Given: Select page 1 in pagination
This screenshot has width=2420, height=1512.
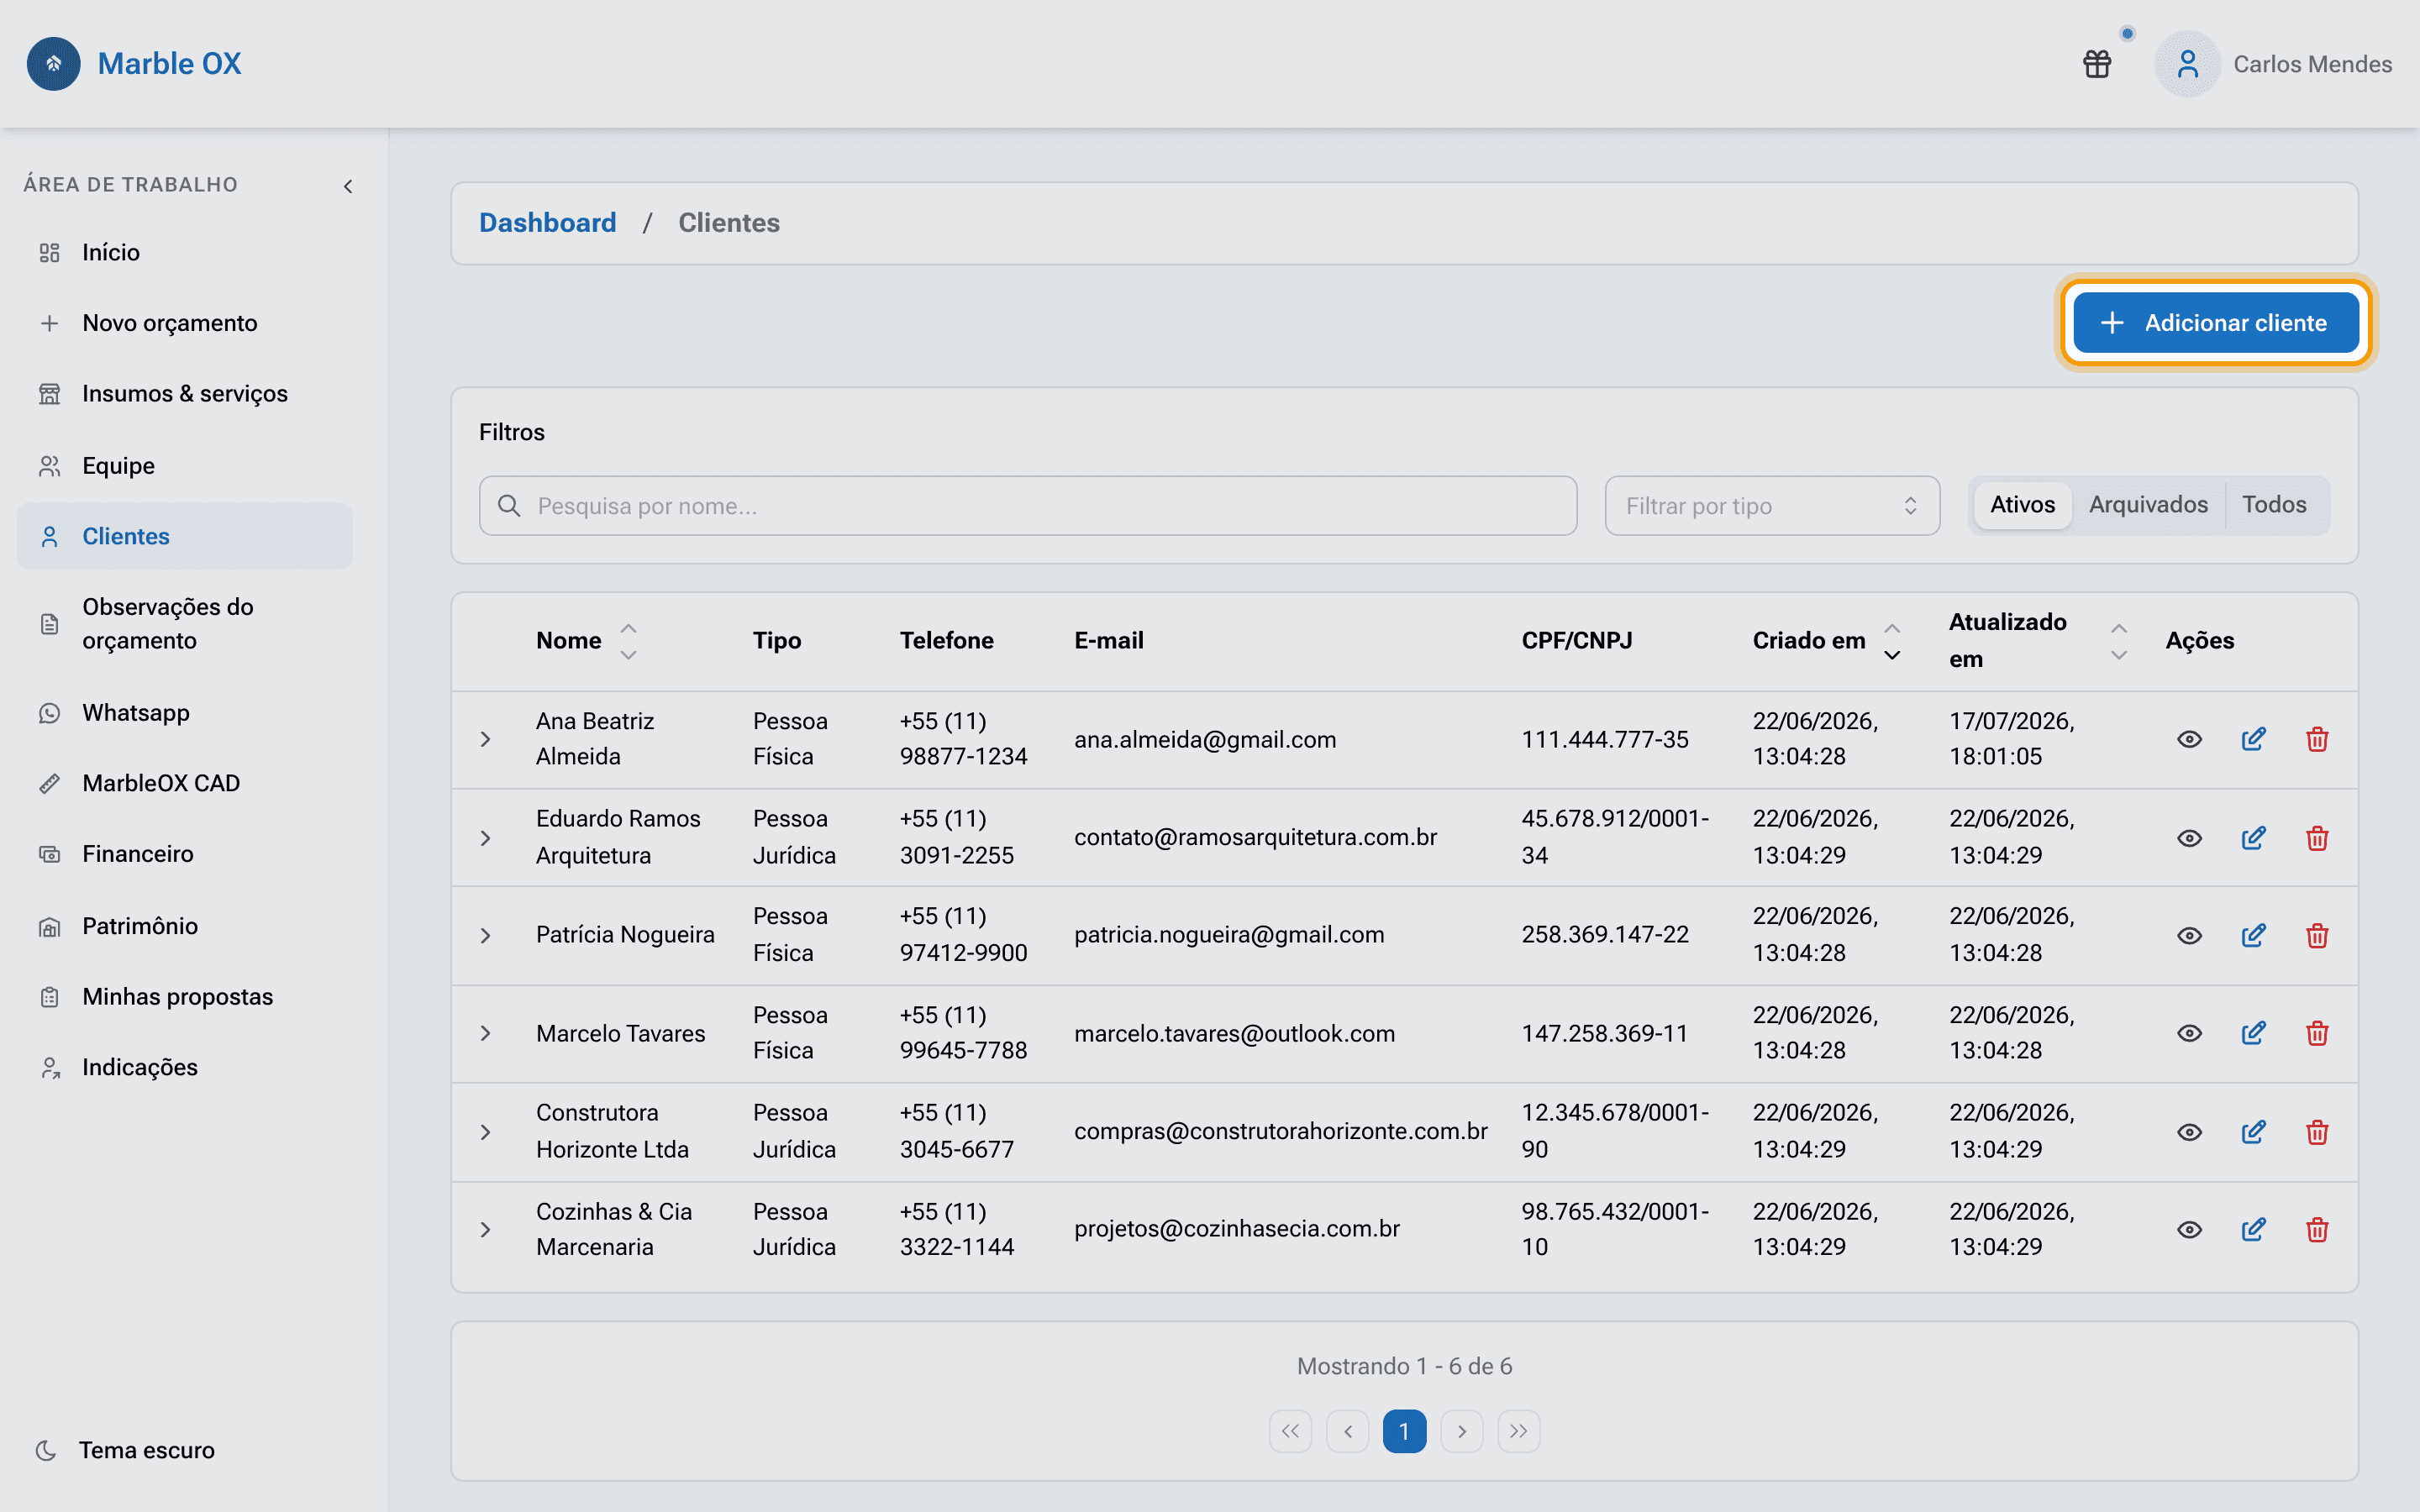Looking at the screenshot, I should (x=1404, y=1431).
